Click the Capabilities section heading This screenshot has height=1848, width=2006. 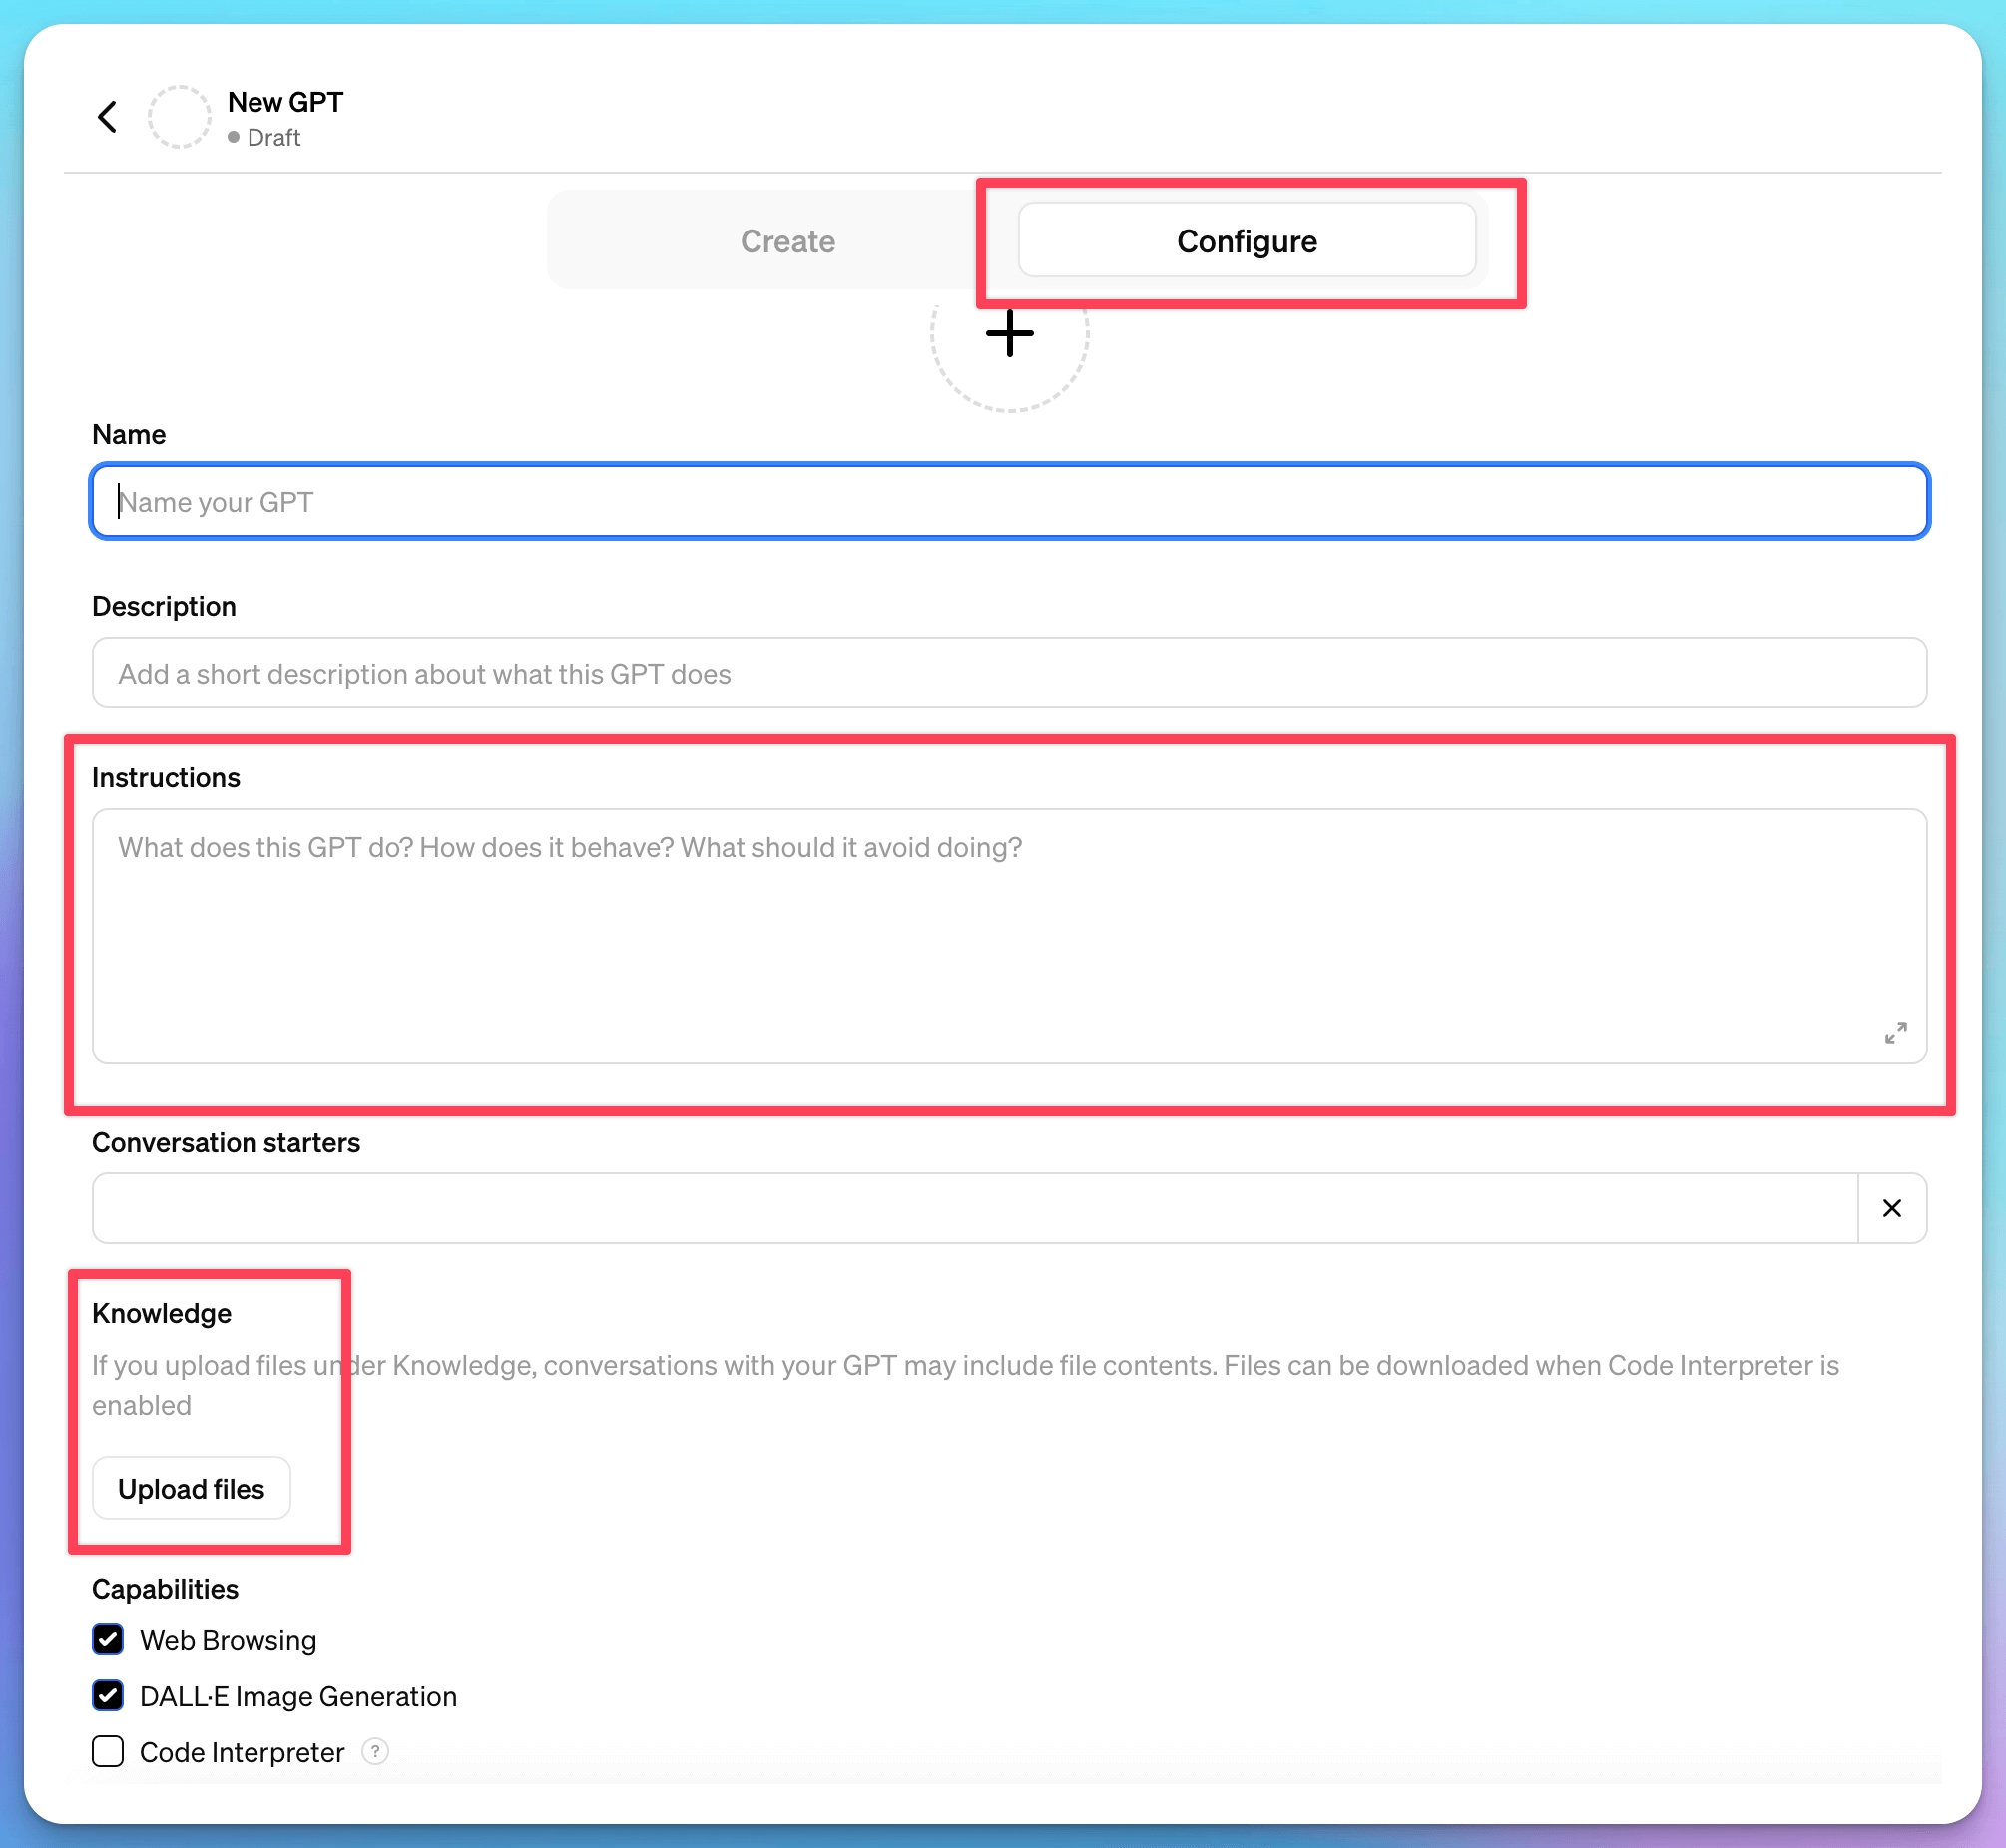click(165, 1589)
